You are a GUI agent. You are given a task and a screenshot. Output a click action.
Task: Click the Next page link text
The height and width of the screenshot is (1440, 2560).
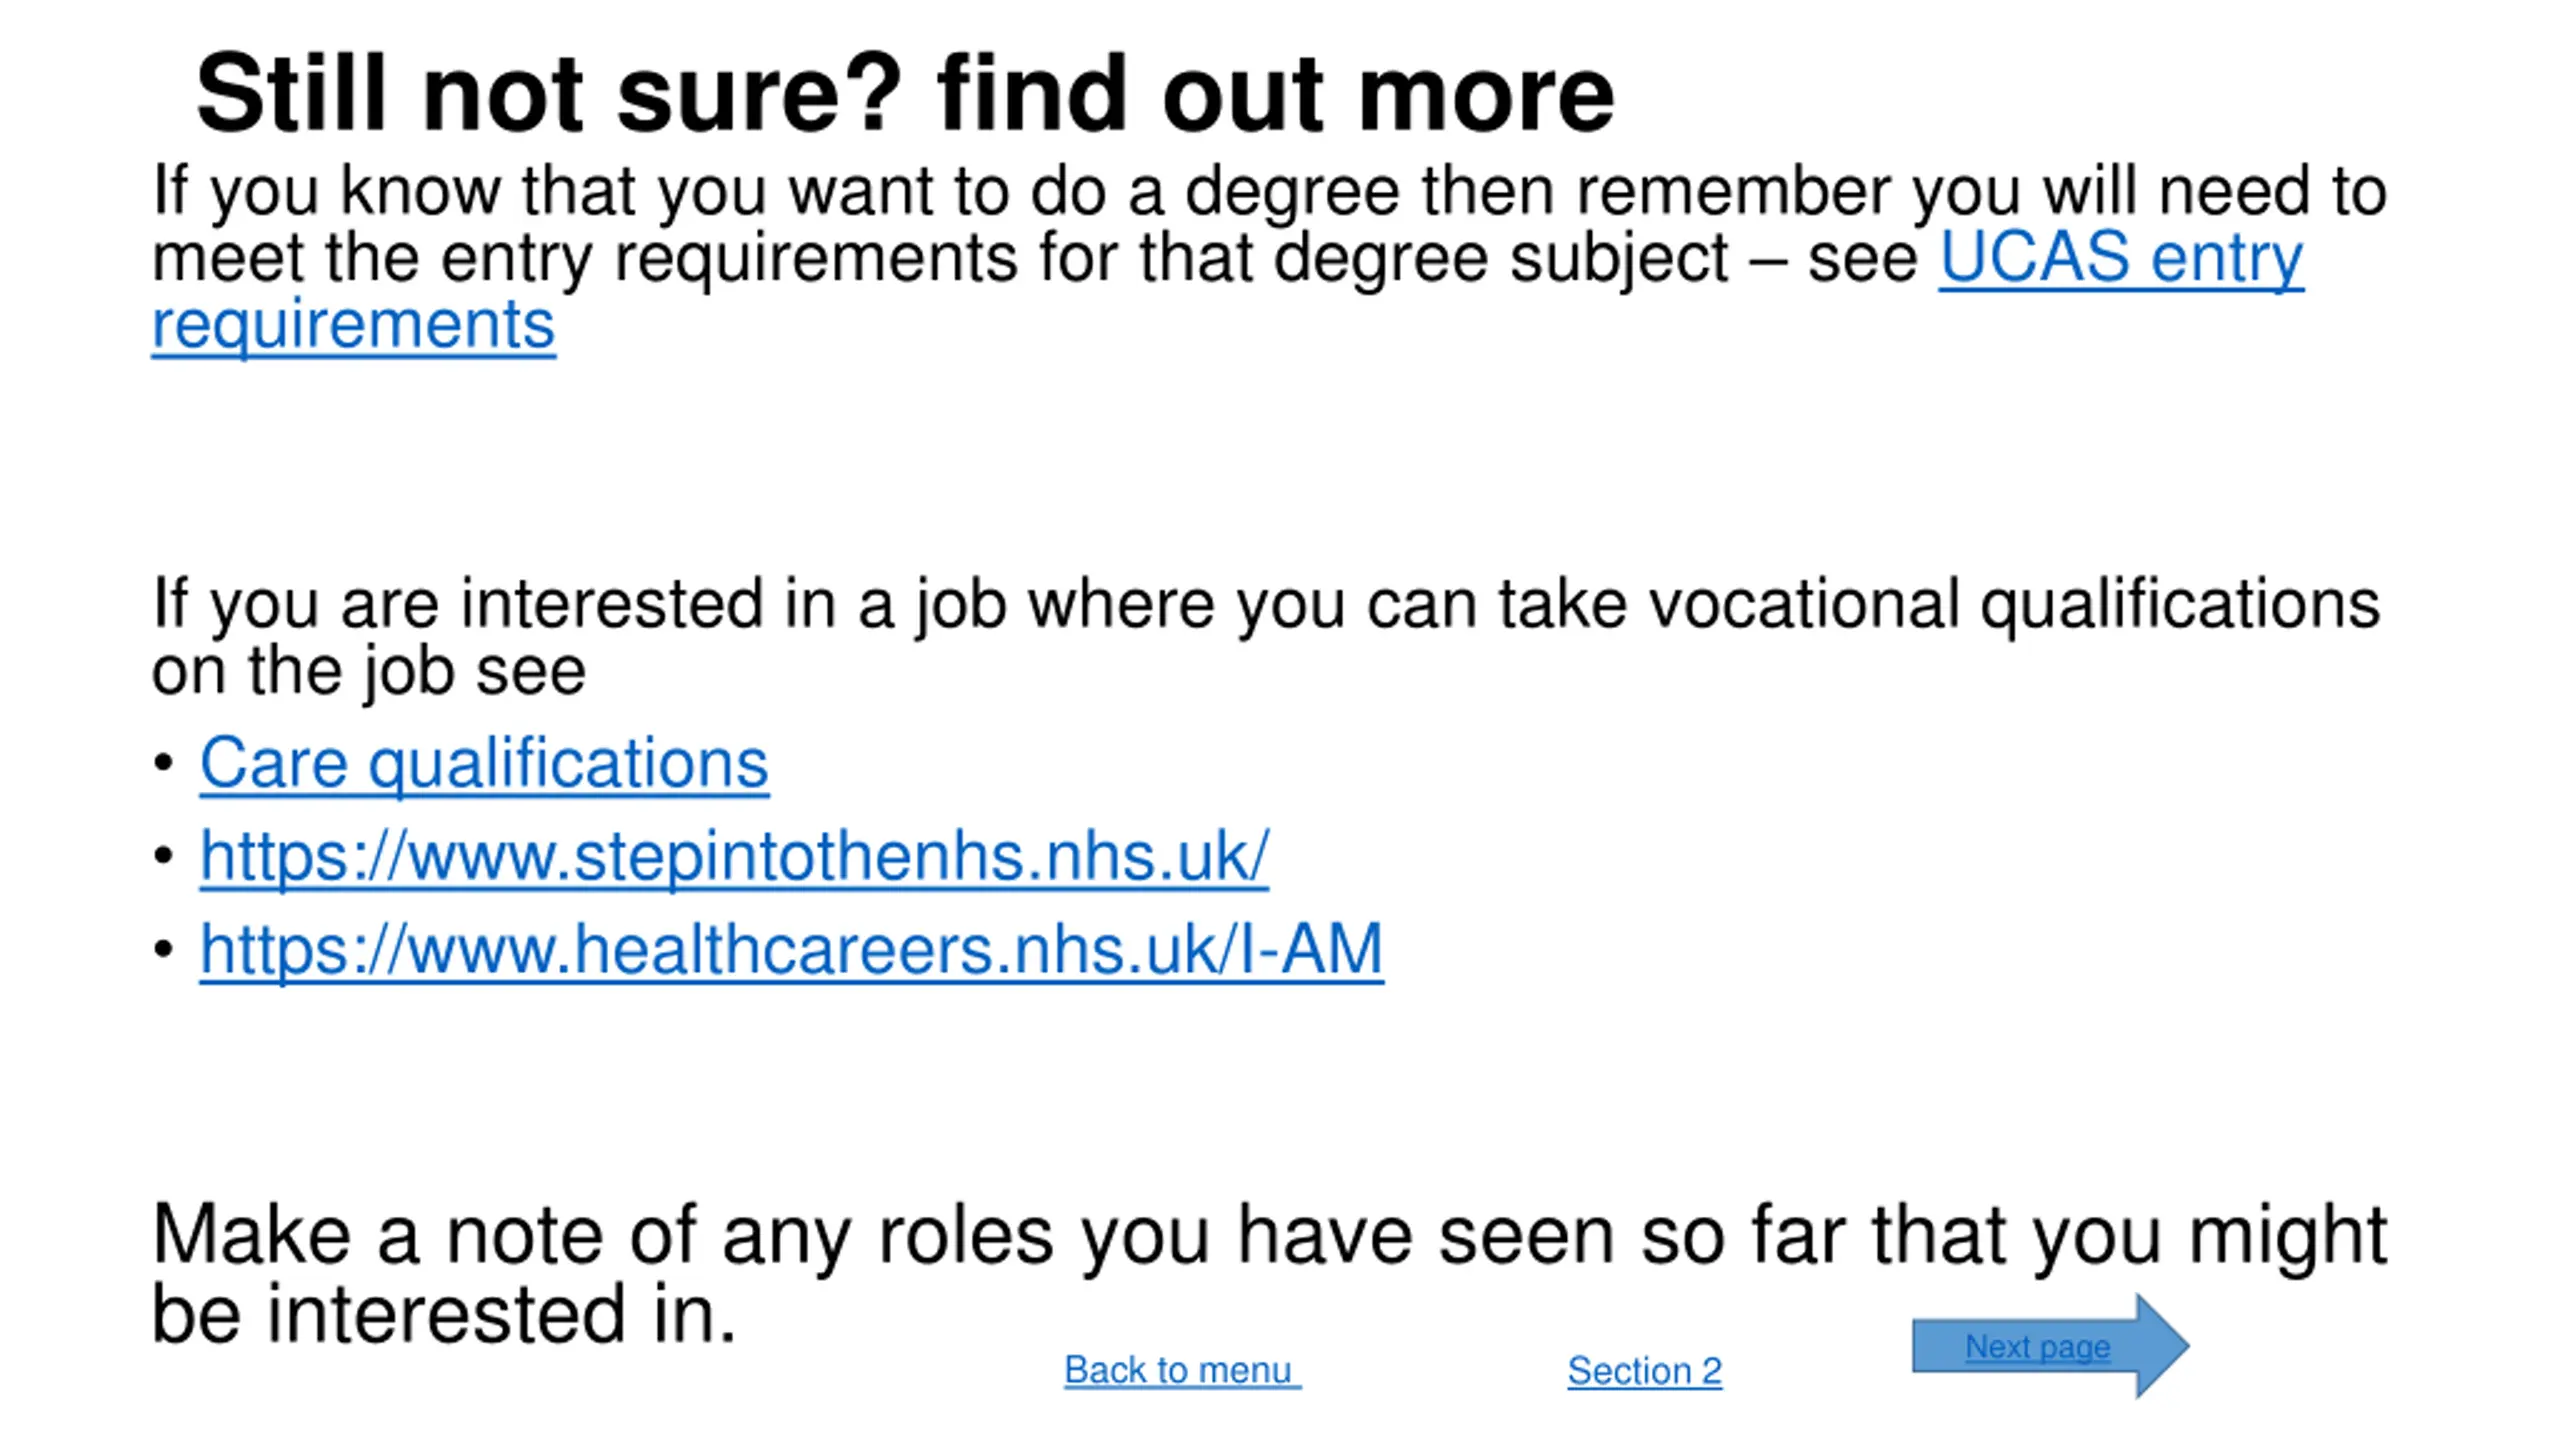2037,1347
